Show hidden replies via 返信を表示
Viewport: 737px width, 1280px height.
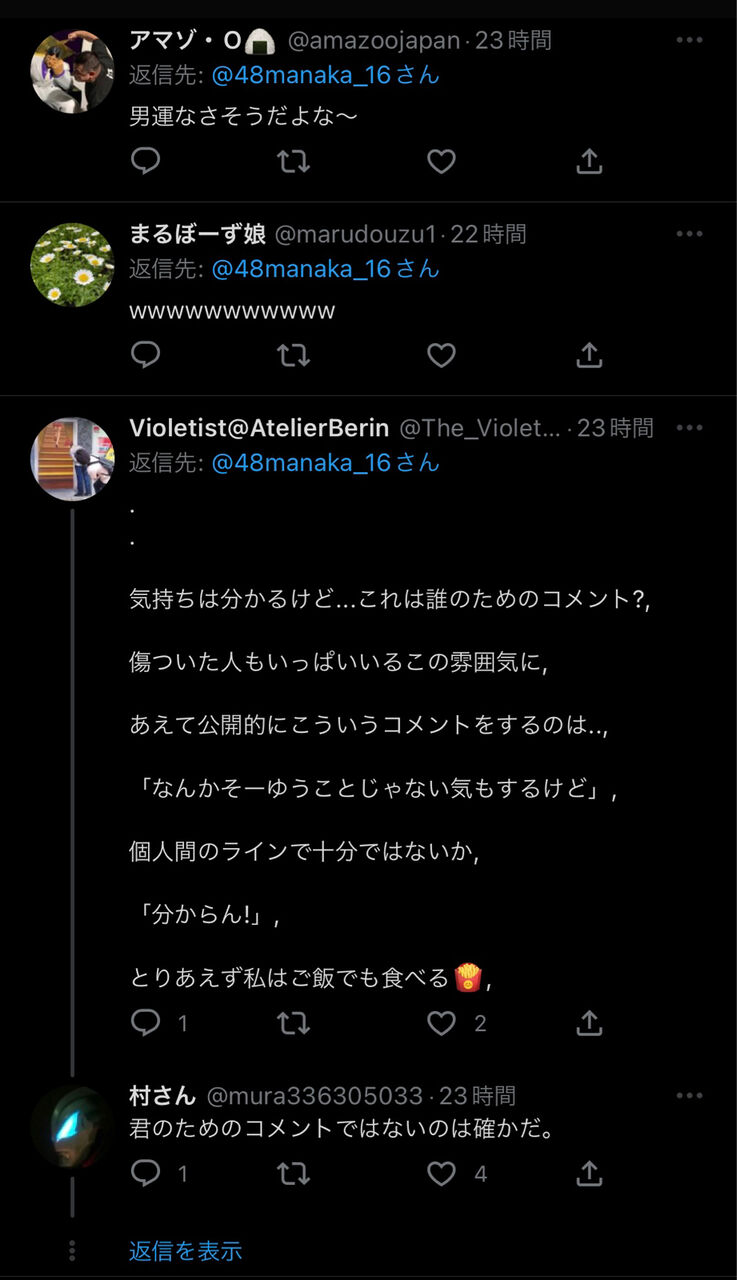[x=185, y=1250]
